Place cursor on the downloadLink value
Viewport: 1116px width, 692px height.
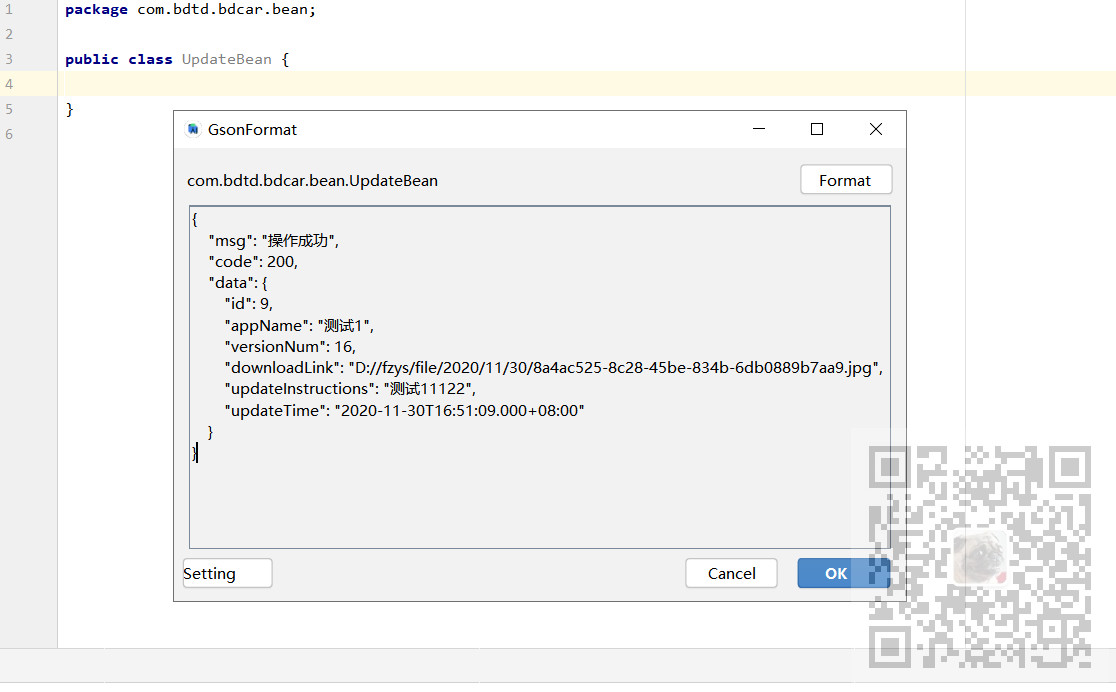pyautogui.click(x=615, y=368)
